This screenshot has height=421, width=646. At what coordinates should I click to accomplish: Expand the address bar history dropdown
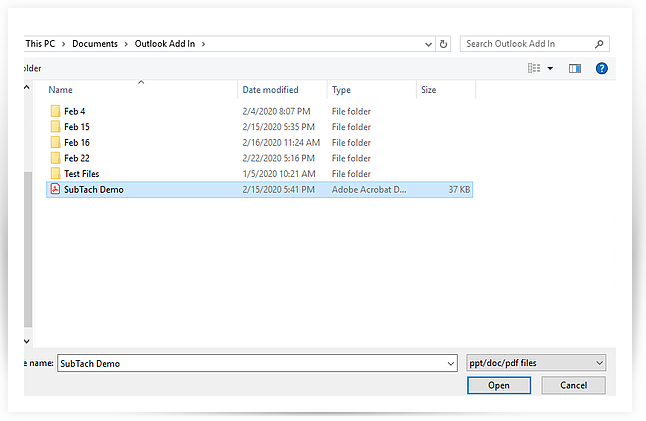point(428,44)
